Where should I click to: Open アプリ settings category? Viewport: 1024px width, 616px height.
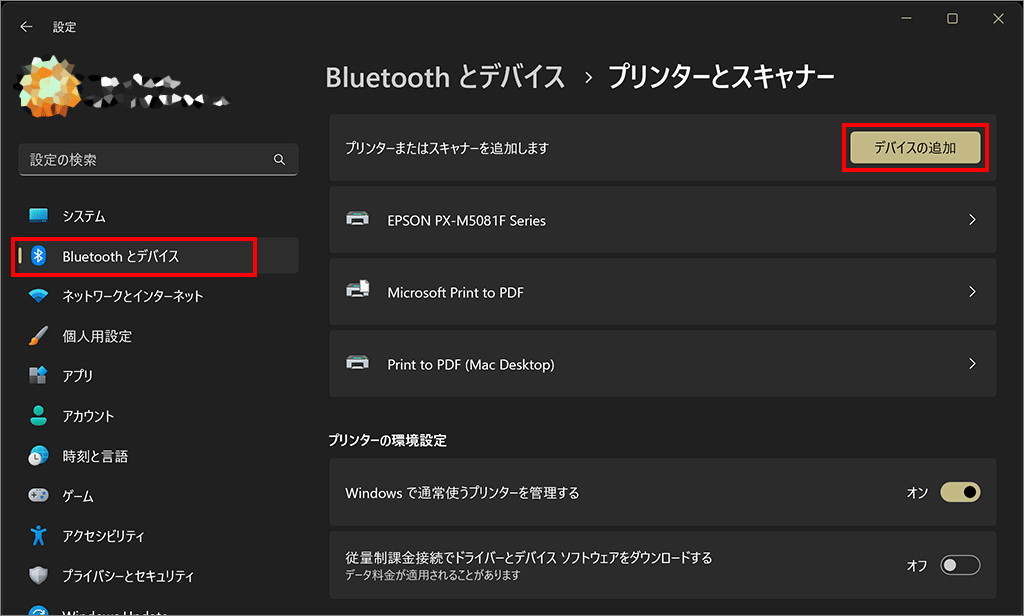point(158,376)
